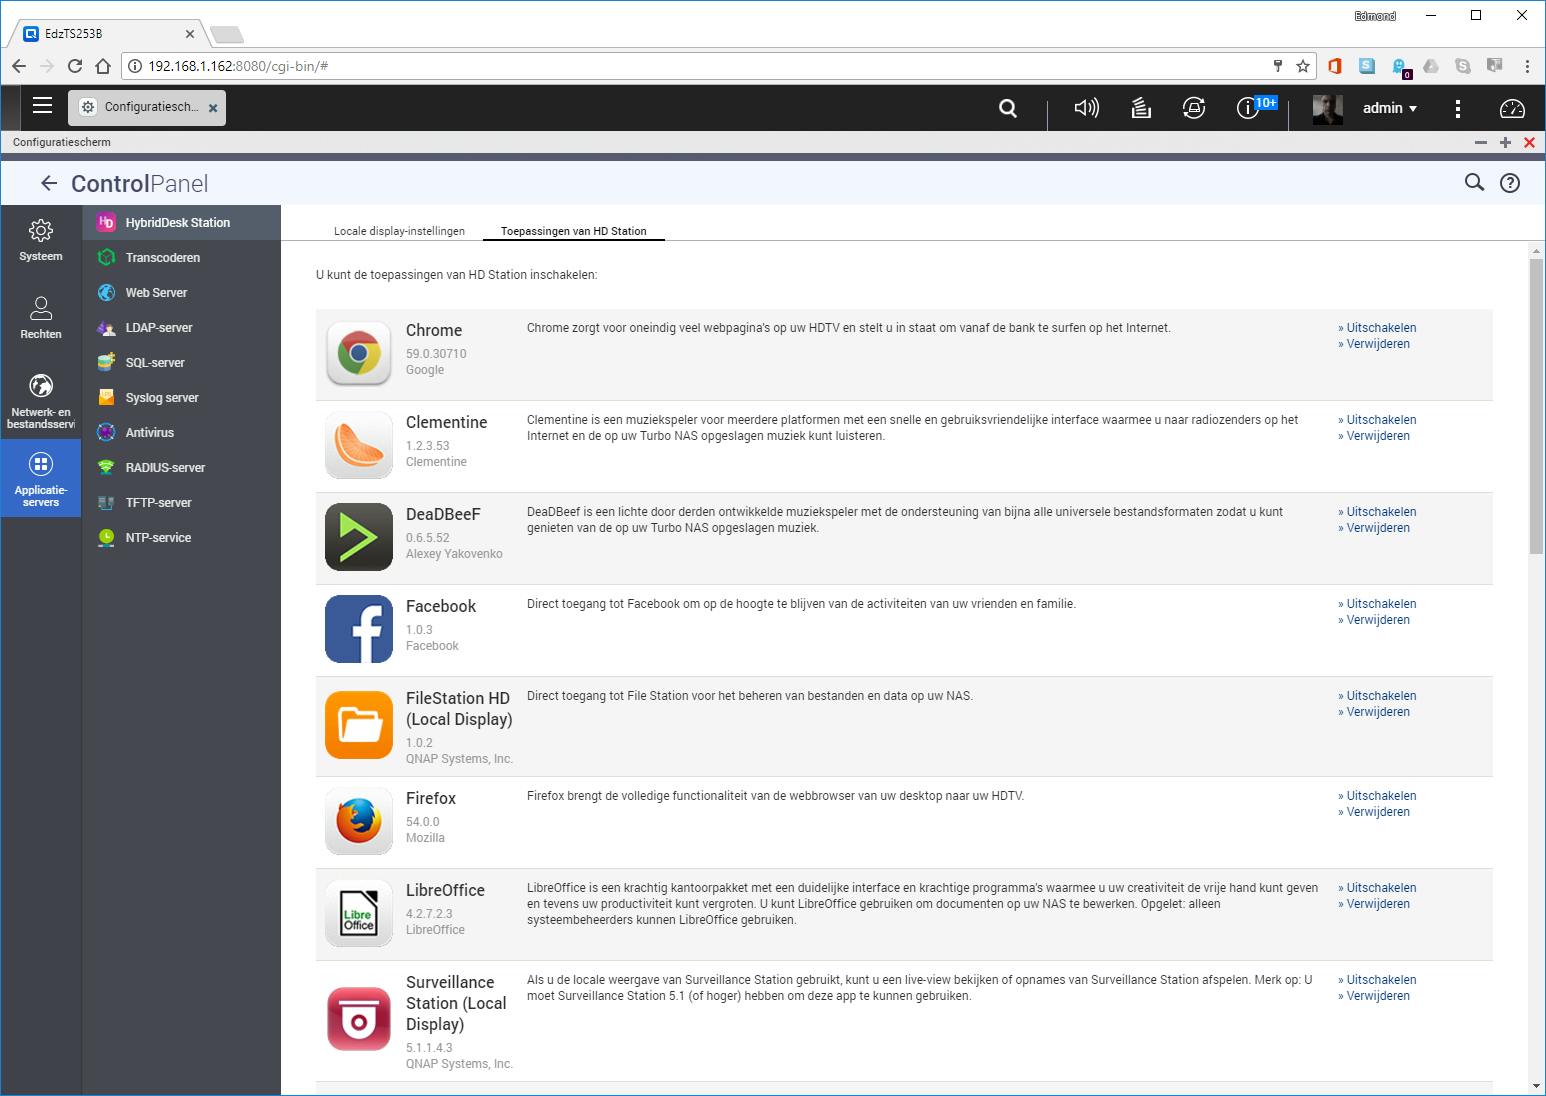Viewport: 1546px width, 1096px height.
Task: Click the Chrome app icon
Action: [x=359, y=354]
